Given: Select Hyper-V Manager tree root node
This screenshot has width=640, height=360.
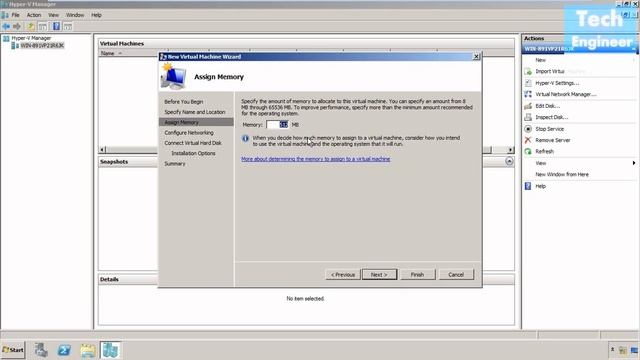Looking at the screenshot, I should pos(31,38).
